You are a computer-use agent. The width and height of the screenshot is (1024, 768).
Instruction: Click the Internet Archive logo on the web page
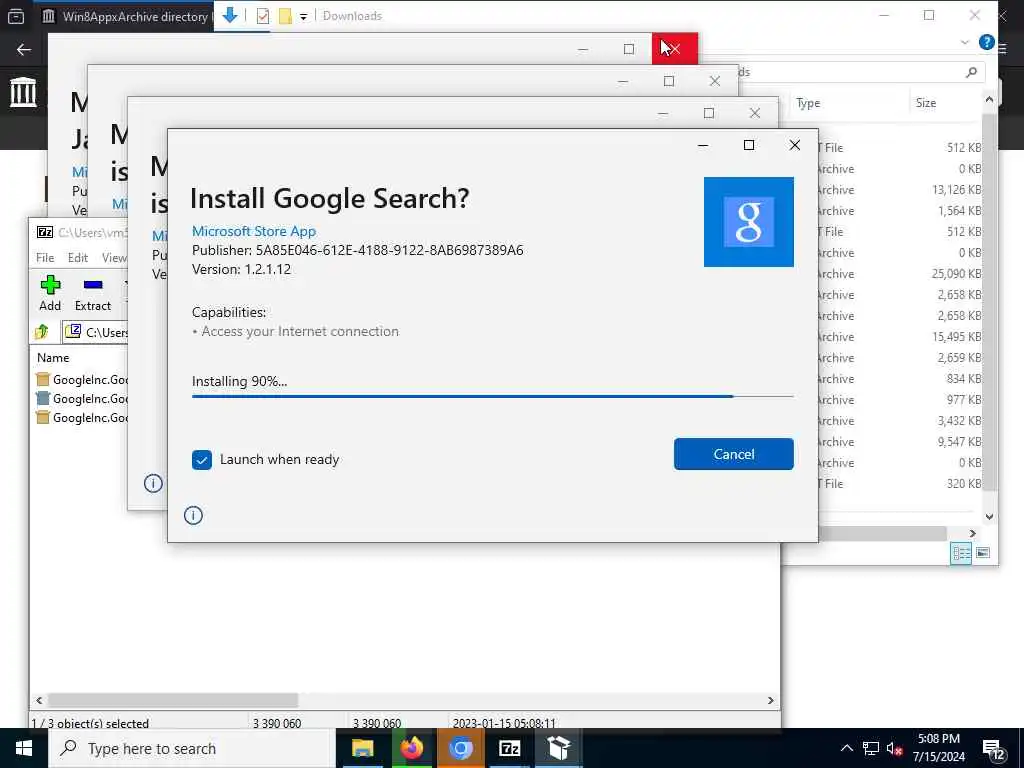tap(23, 92)
